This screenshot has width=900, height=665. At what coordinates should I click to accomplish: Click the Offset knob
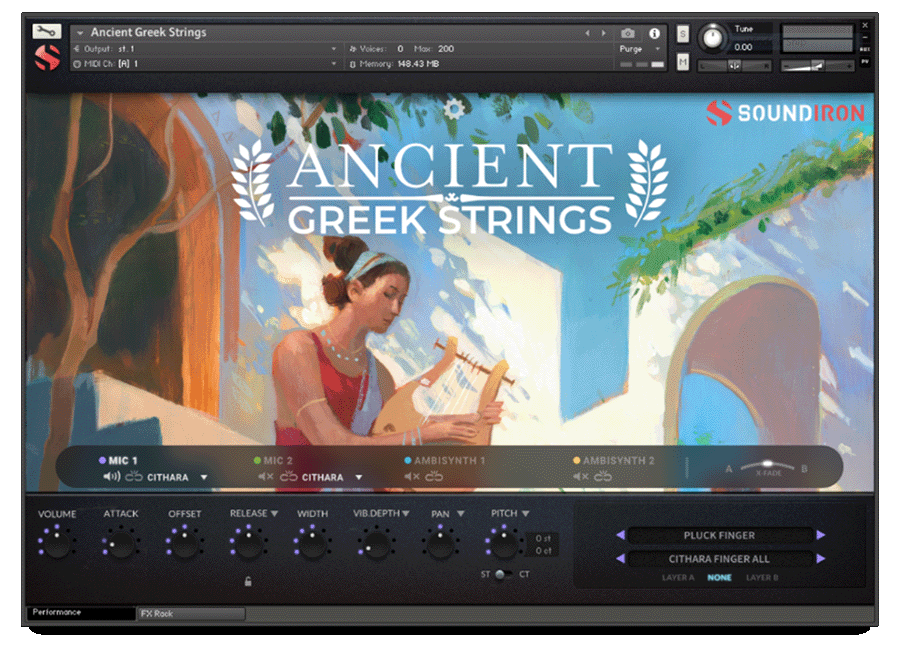[x=185, y=543]
